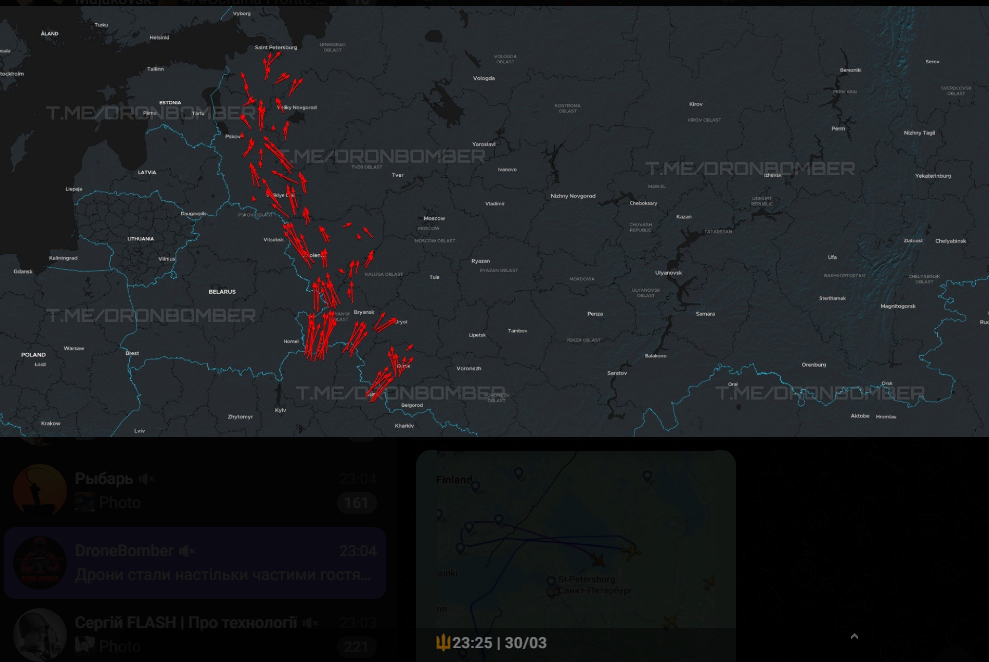Click the muted speaker icon beside DroneBomber
The width and height of the screenshot is (989, 662).
coord(187,551)
